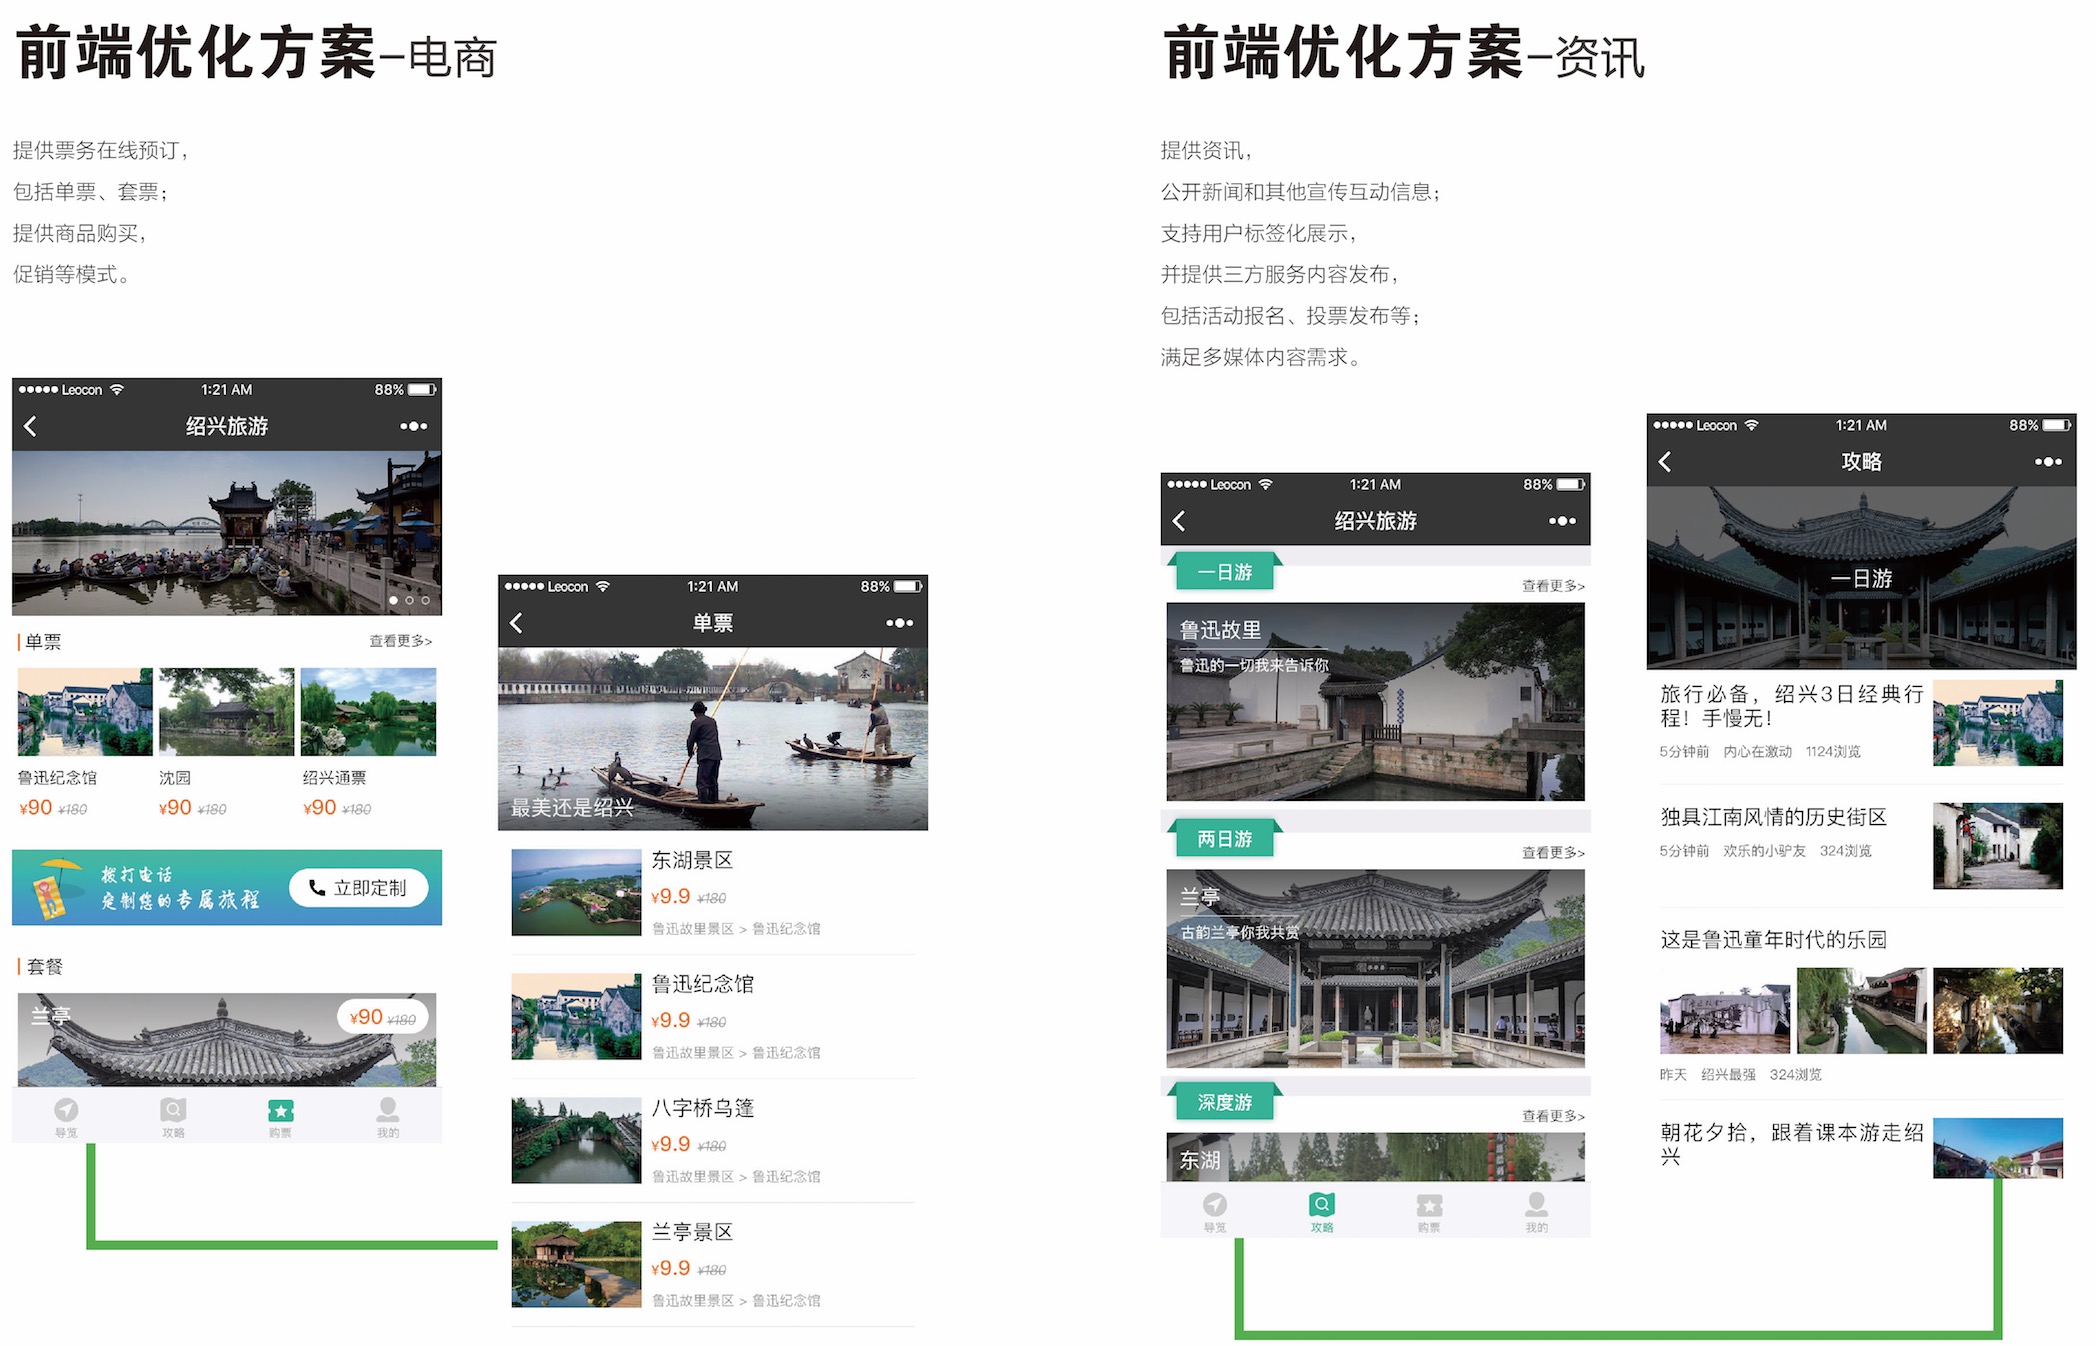This screenshot has width=2096, height=1346.
Task: Tap the phone receiver icon on 立即定制 banner
Action: click(317, 888)
